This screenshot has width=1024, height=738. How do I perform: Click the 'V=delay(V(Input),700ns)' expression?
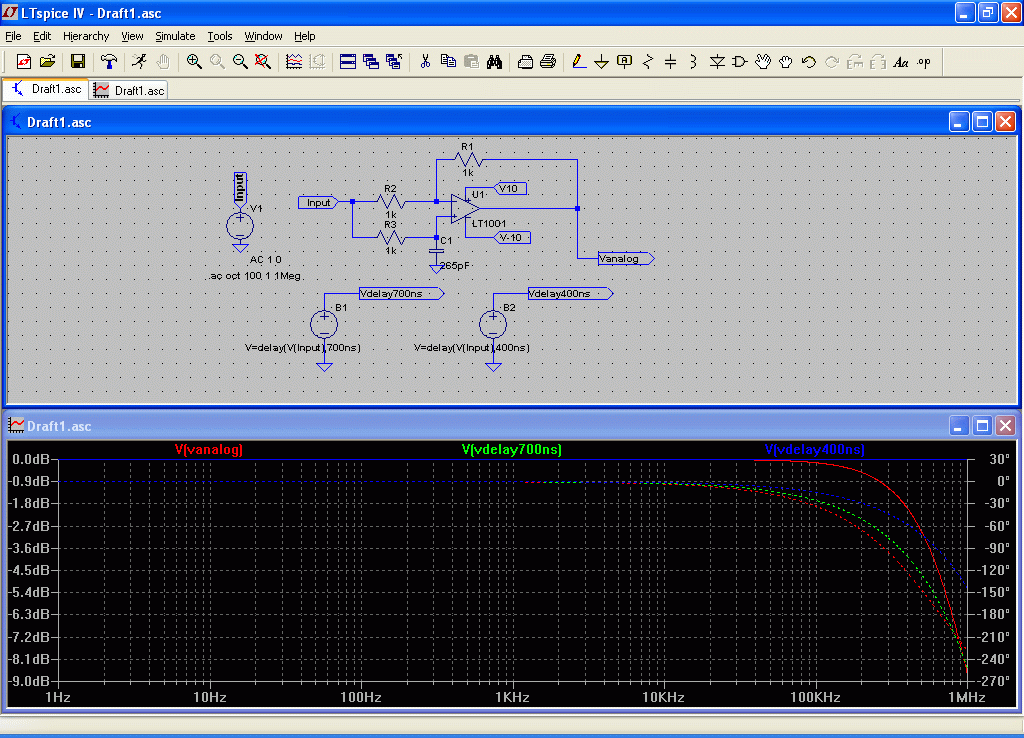pyautogui.click(x=302, y=347)
